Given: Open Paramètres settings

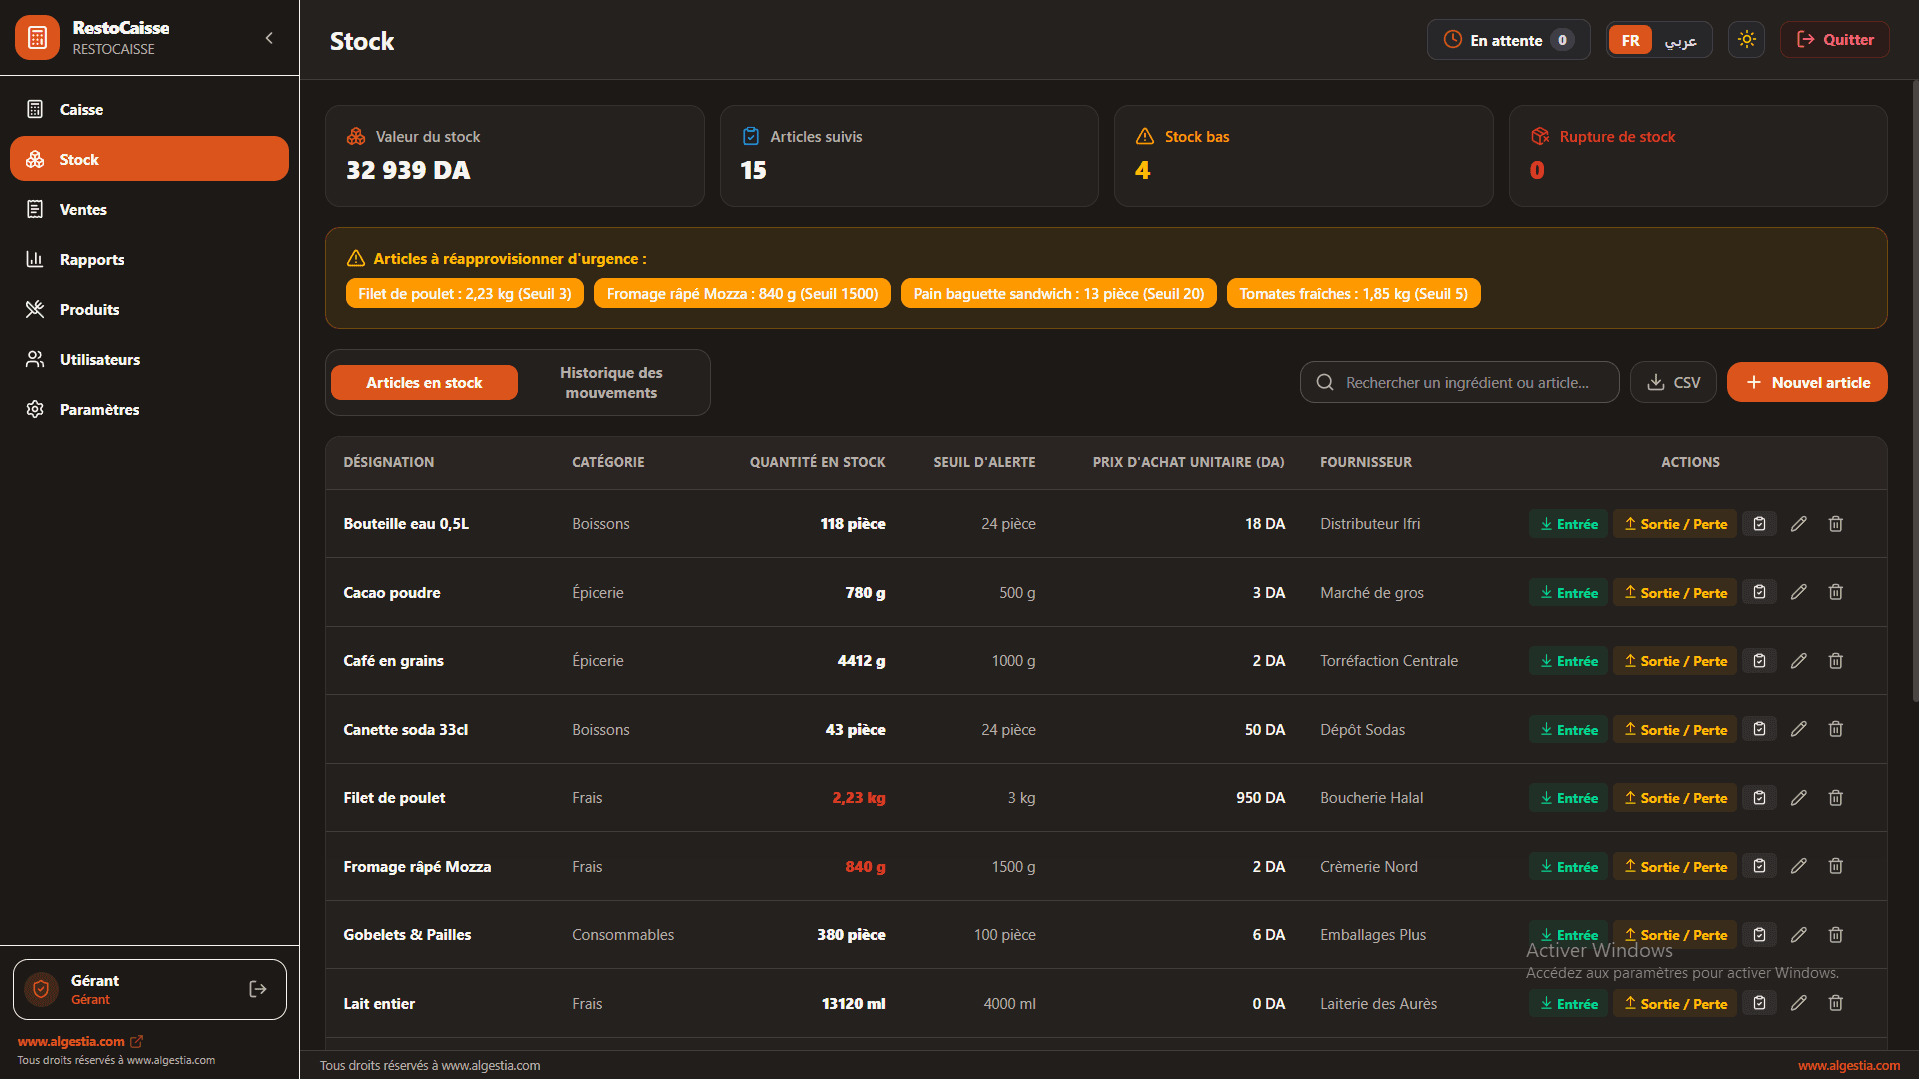Looking at the screenshot, I should 149,409.
